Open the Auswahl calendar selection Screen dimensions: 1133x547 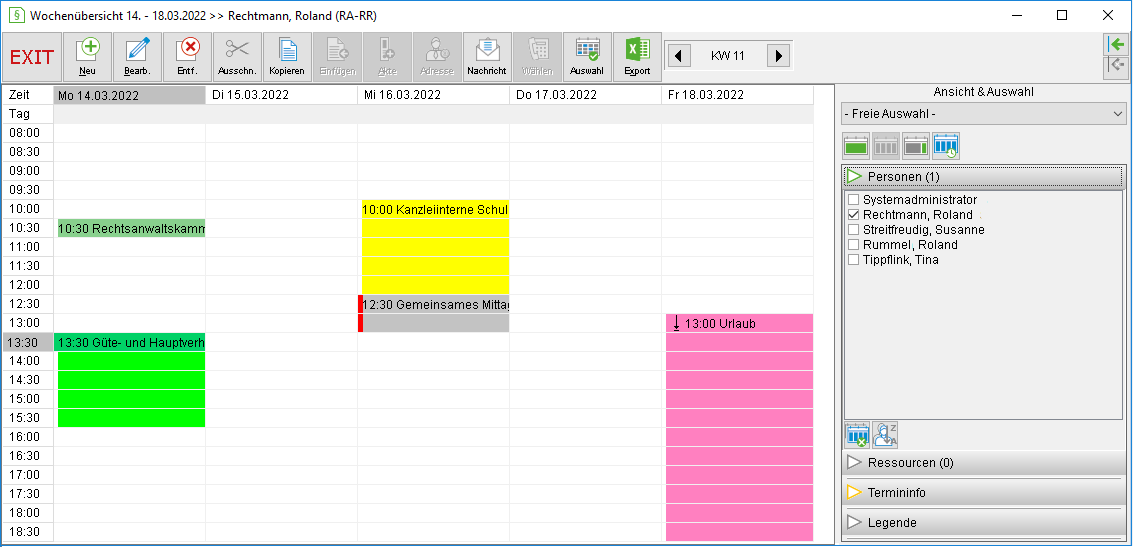click(x=587, y=57)
